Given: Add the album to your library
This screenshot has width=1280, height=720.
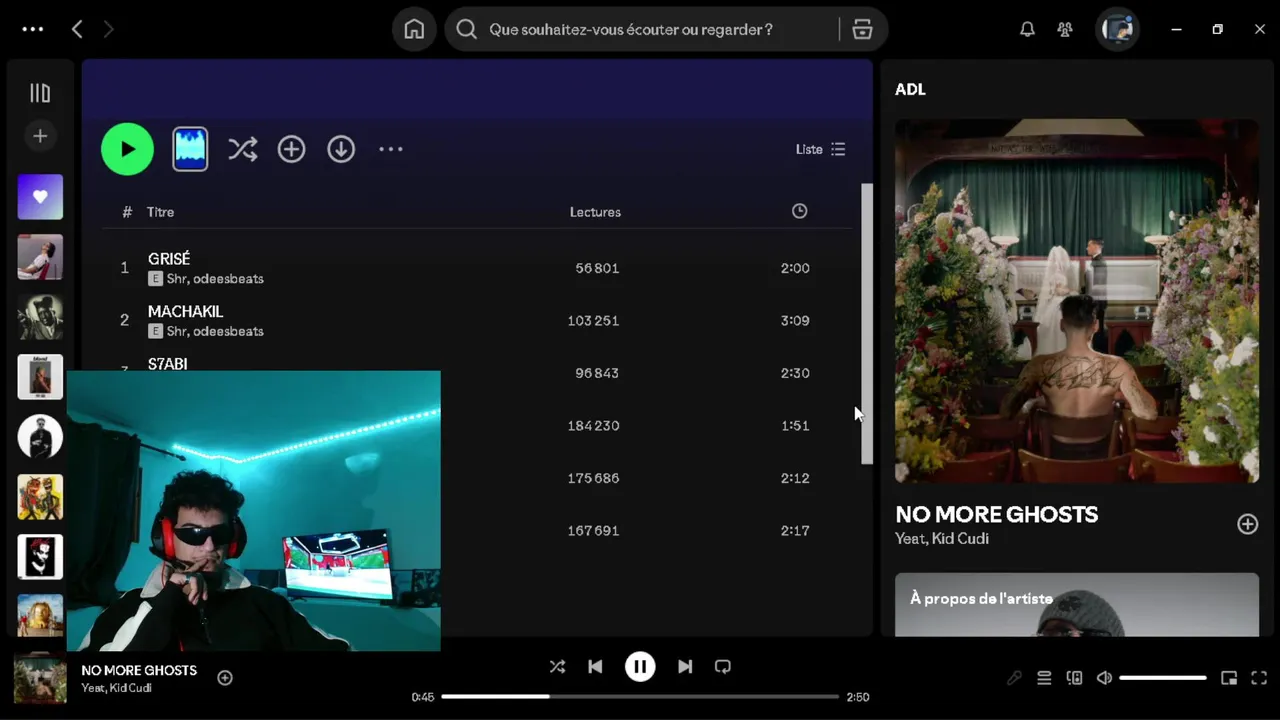Looking at the screenshot, I should pos(291,149).
